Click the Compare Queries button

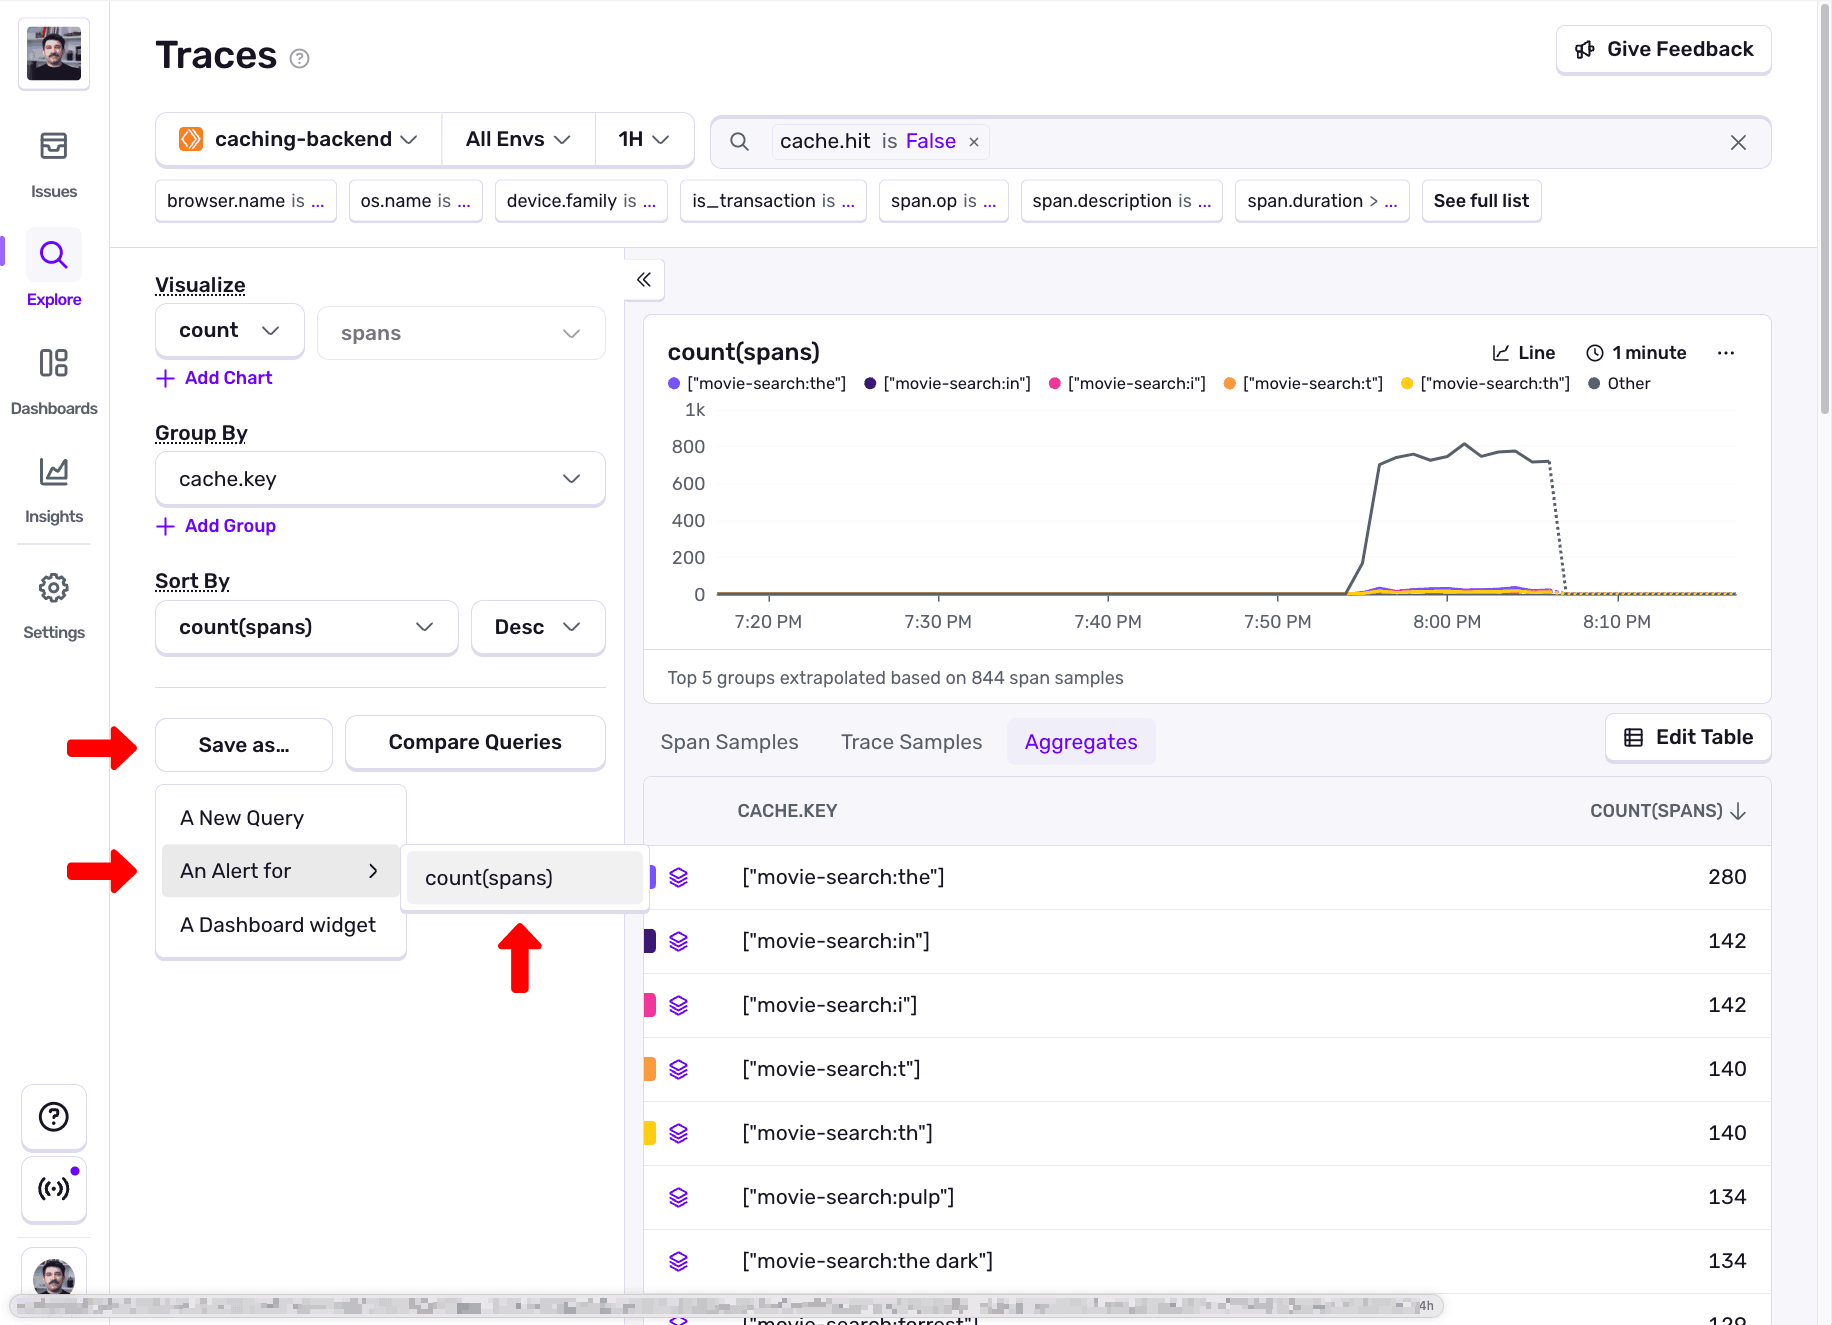click(475, 742)
